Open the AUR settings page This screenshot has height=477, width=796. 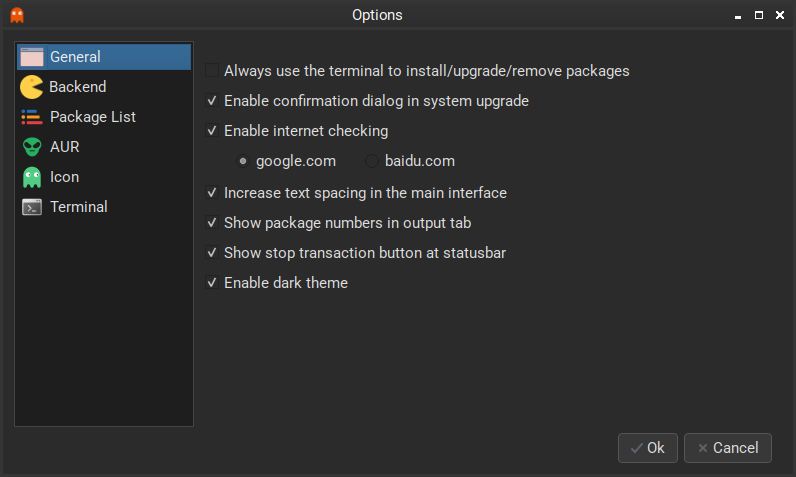(104, 147)
